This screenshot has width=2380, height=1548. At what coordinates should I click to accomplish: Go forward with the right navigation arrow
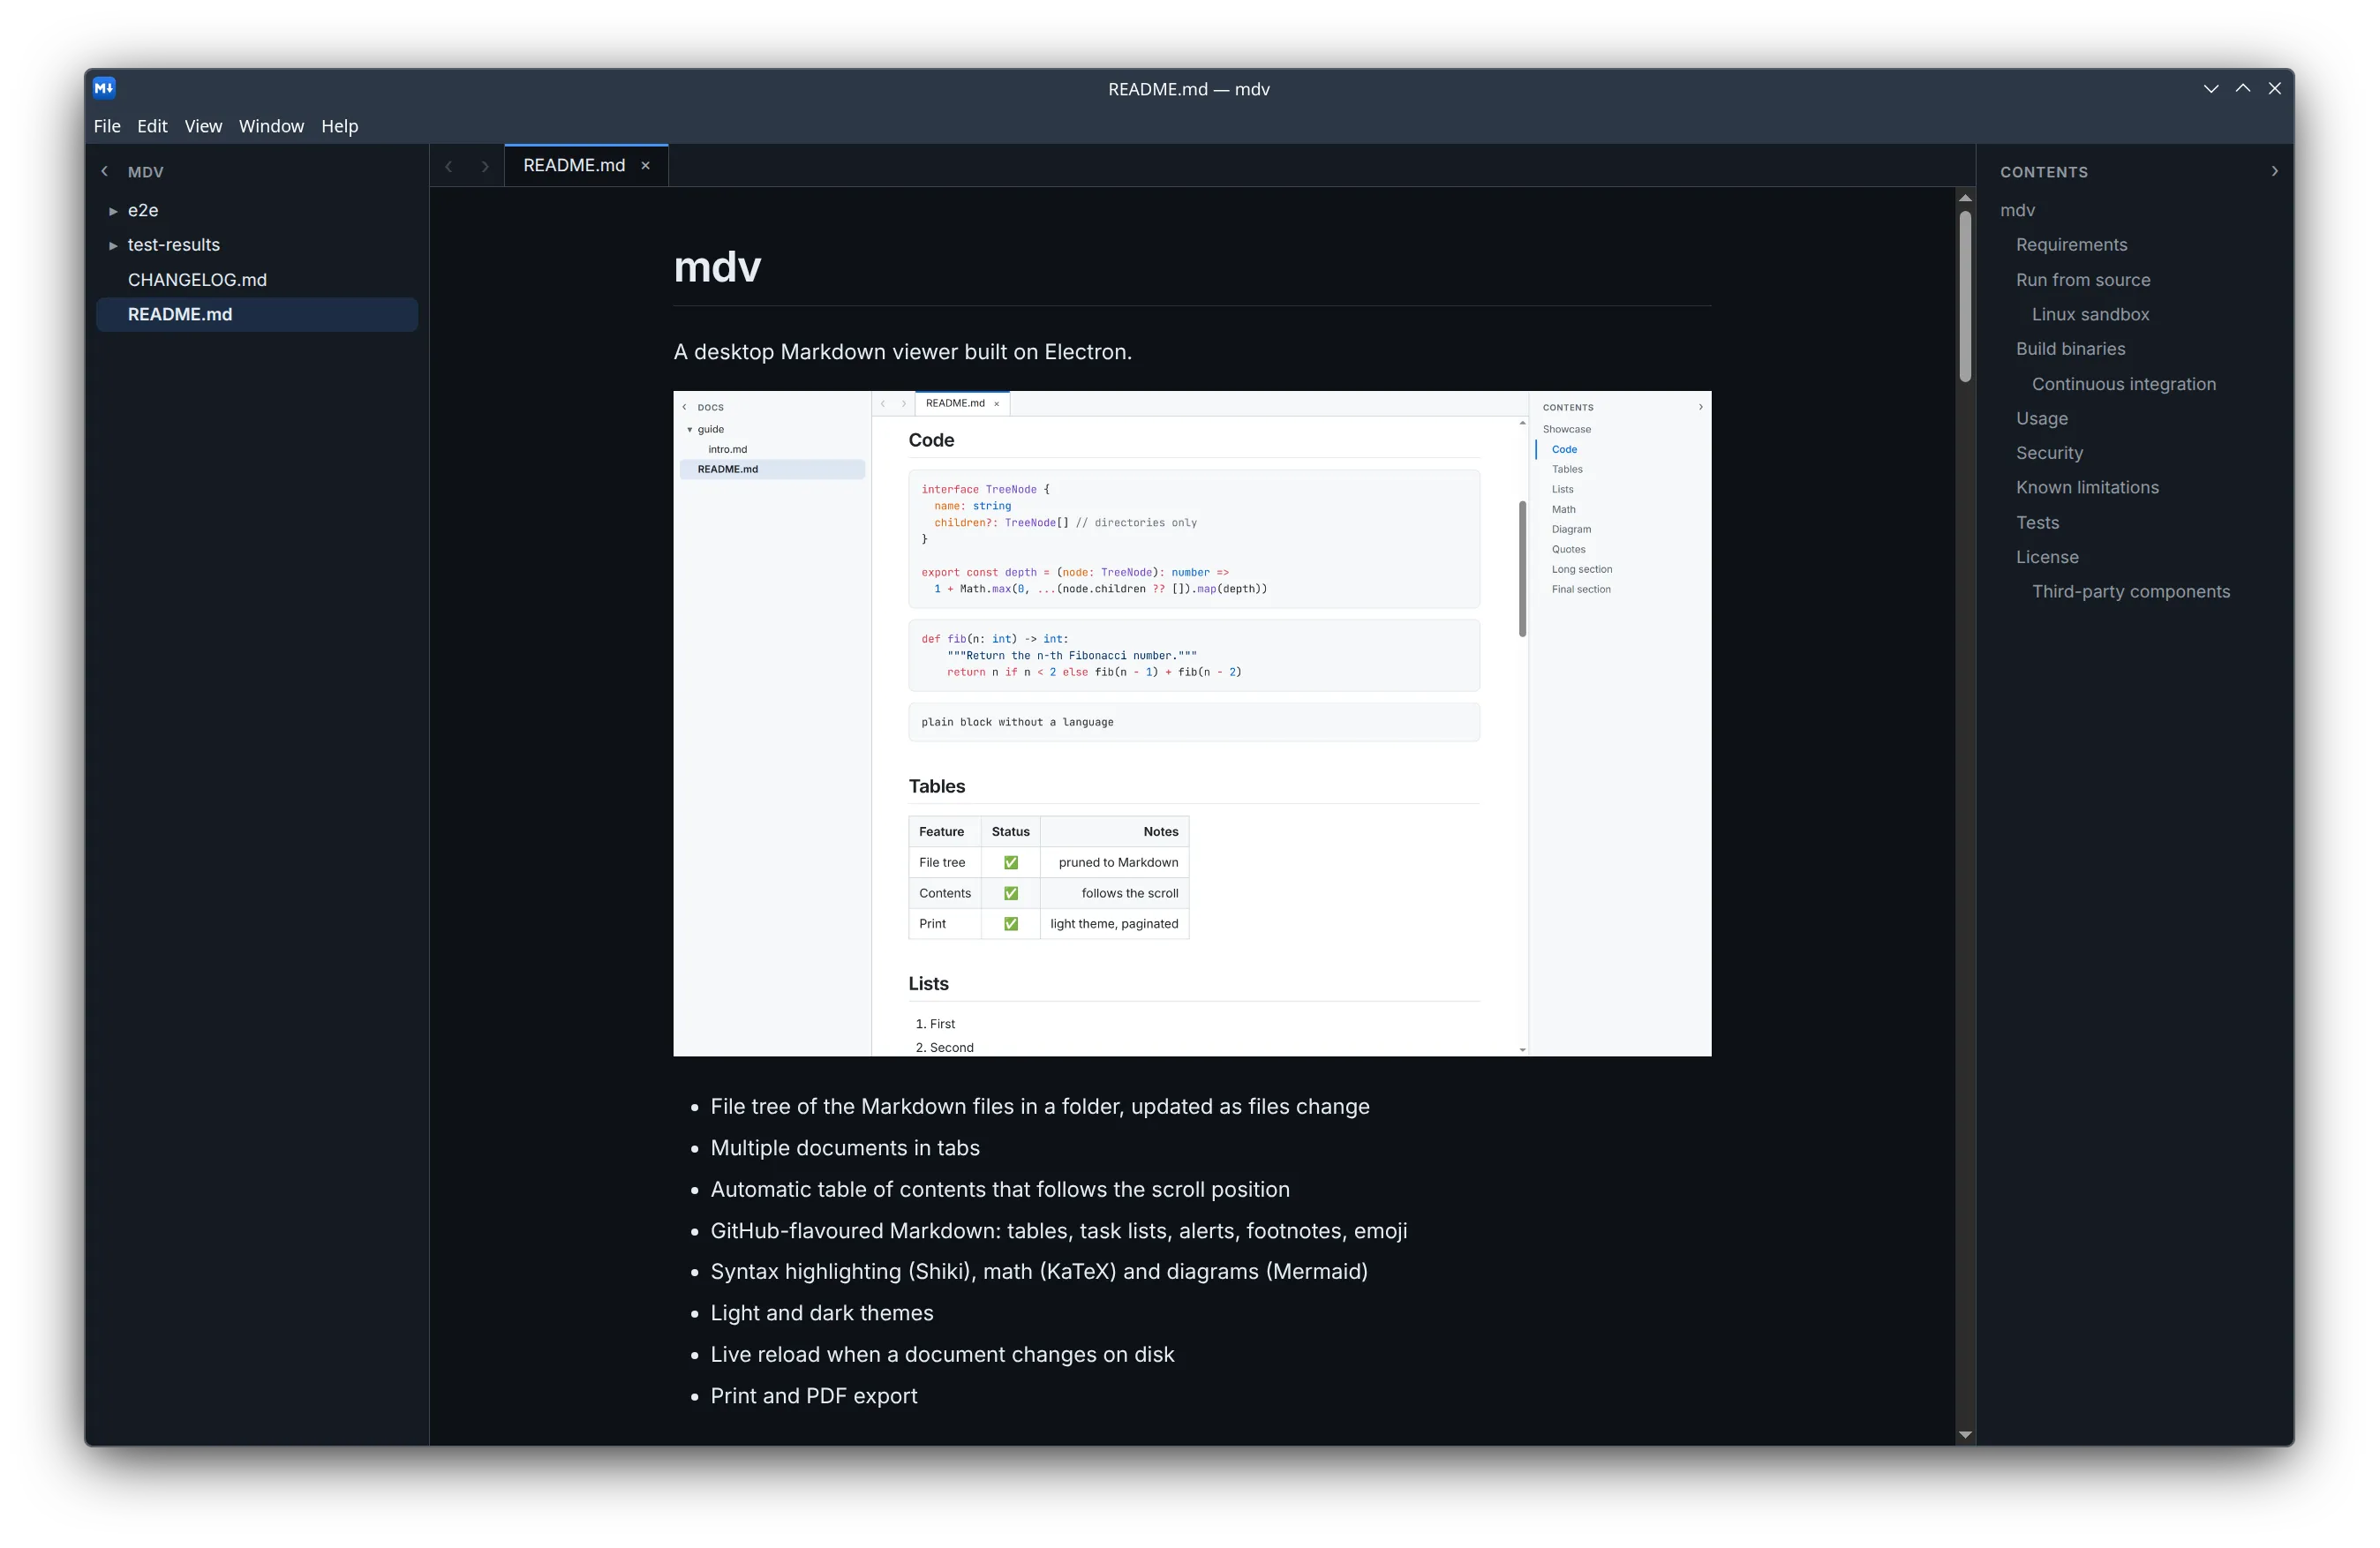(485, 166)
